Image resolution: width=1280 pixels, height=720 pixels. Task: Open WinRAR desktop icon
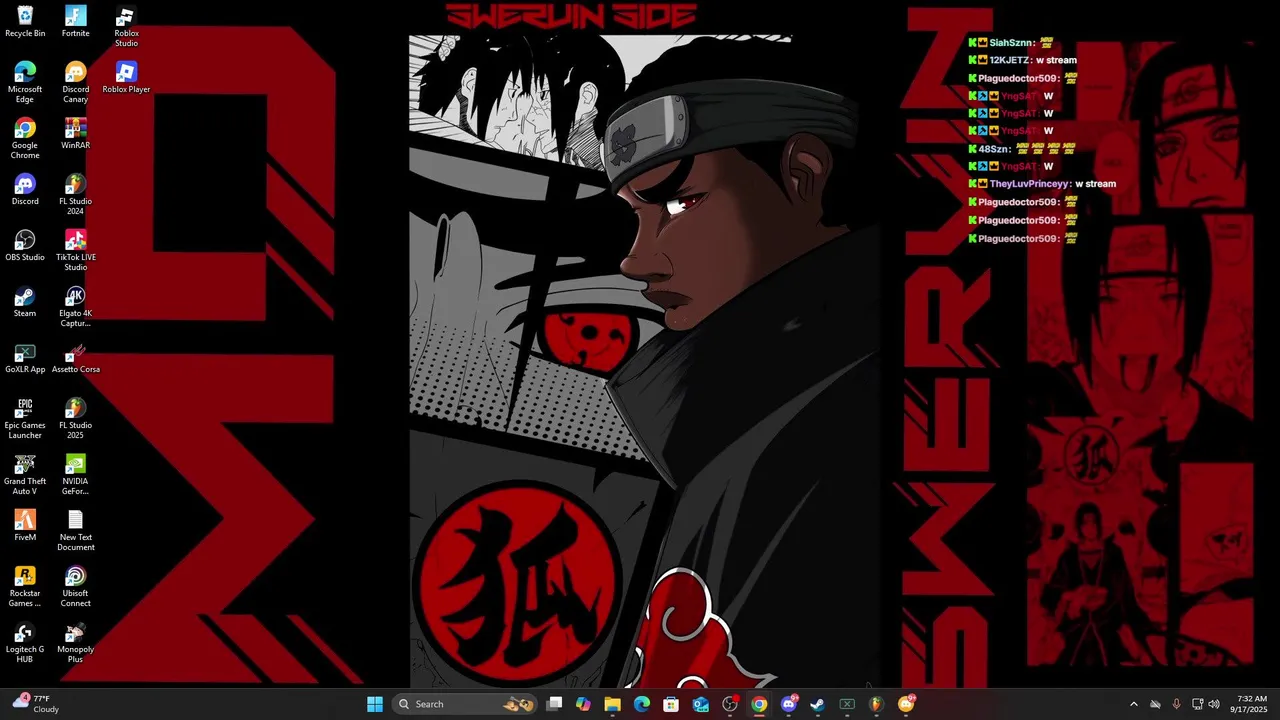click(75, 134)
